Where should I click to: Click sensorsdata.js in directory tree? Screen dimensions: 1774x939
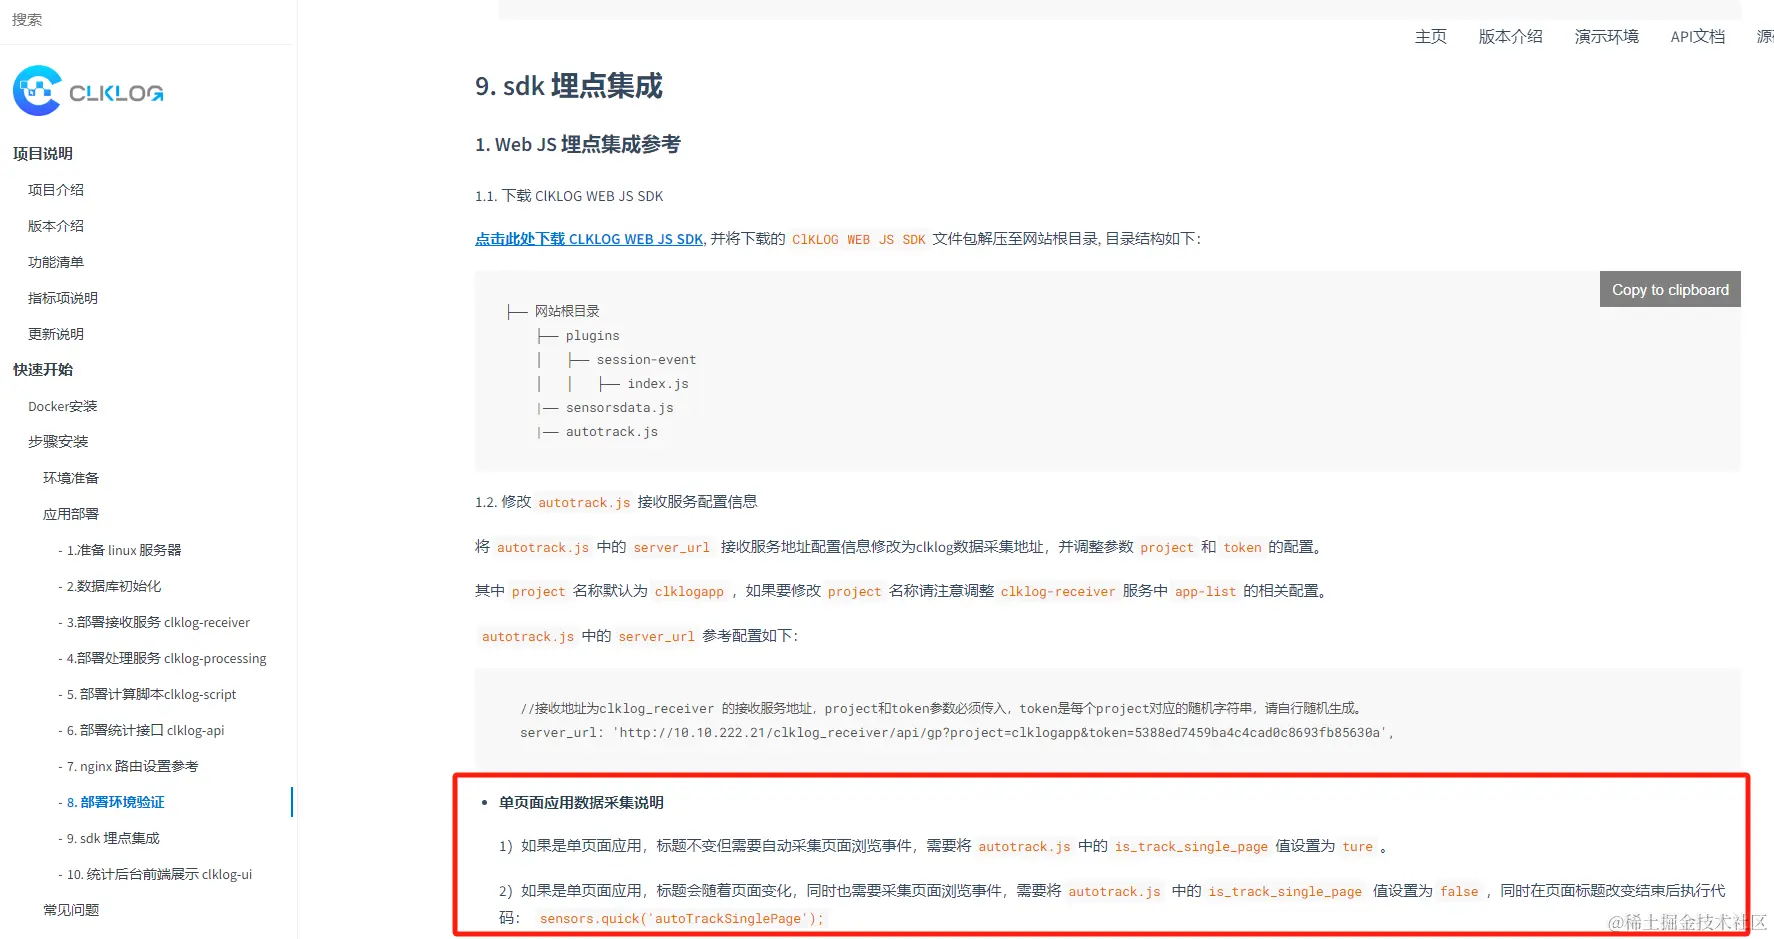pyautogui.click(x=619, y=408)
